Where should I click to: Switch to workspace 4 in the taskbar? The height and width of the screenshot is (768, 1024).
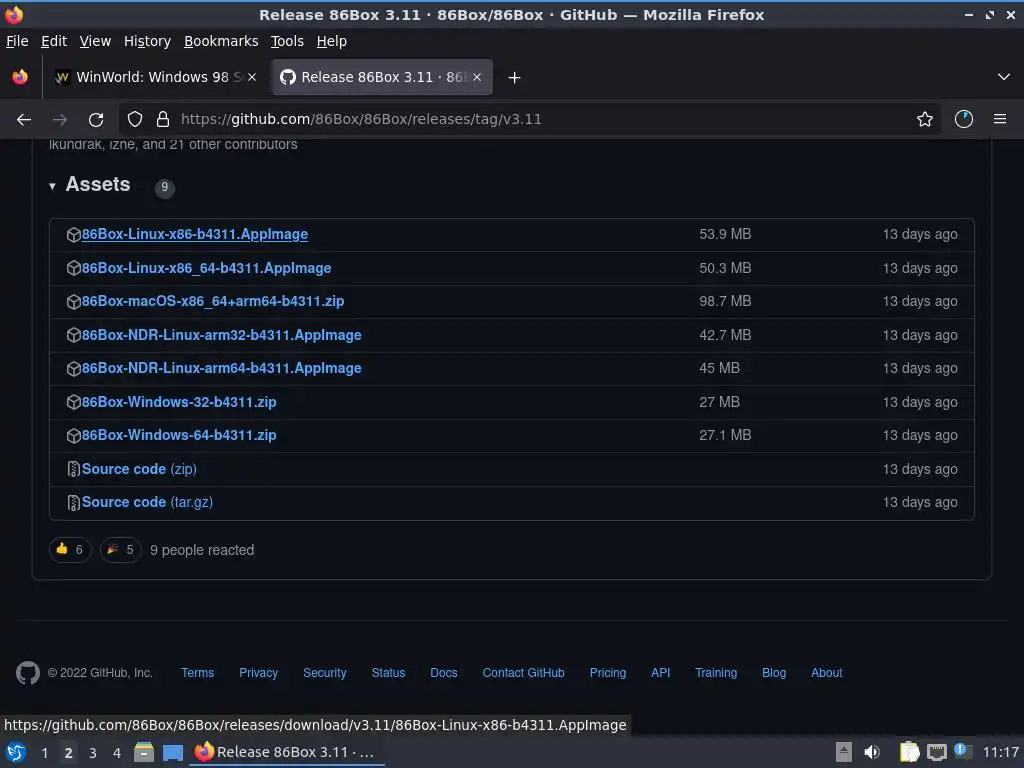click(117, 753)
